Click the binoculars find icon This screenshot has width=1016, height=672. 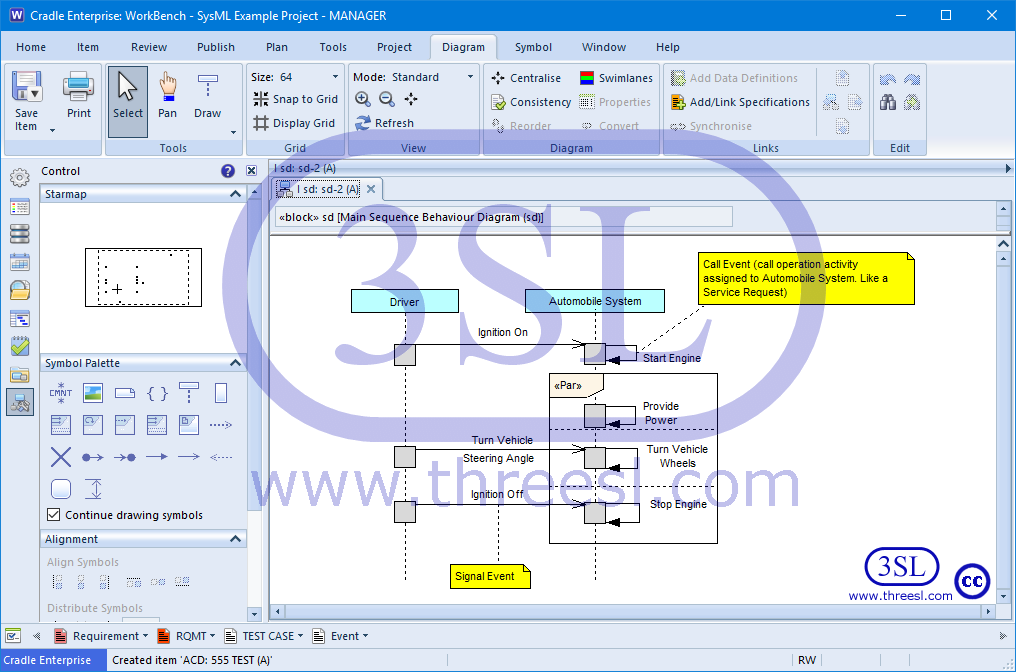tap(888, 102)
